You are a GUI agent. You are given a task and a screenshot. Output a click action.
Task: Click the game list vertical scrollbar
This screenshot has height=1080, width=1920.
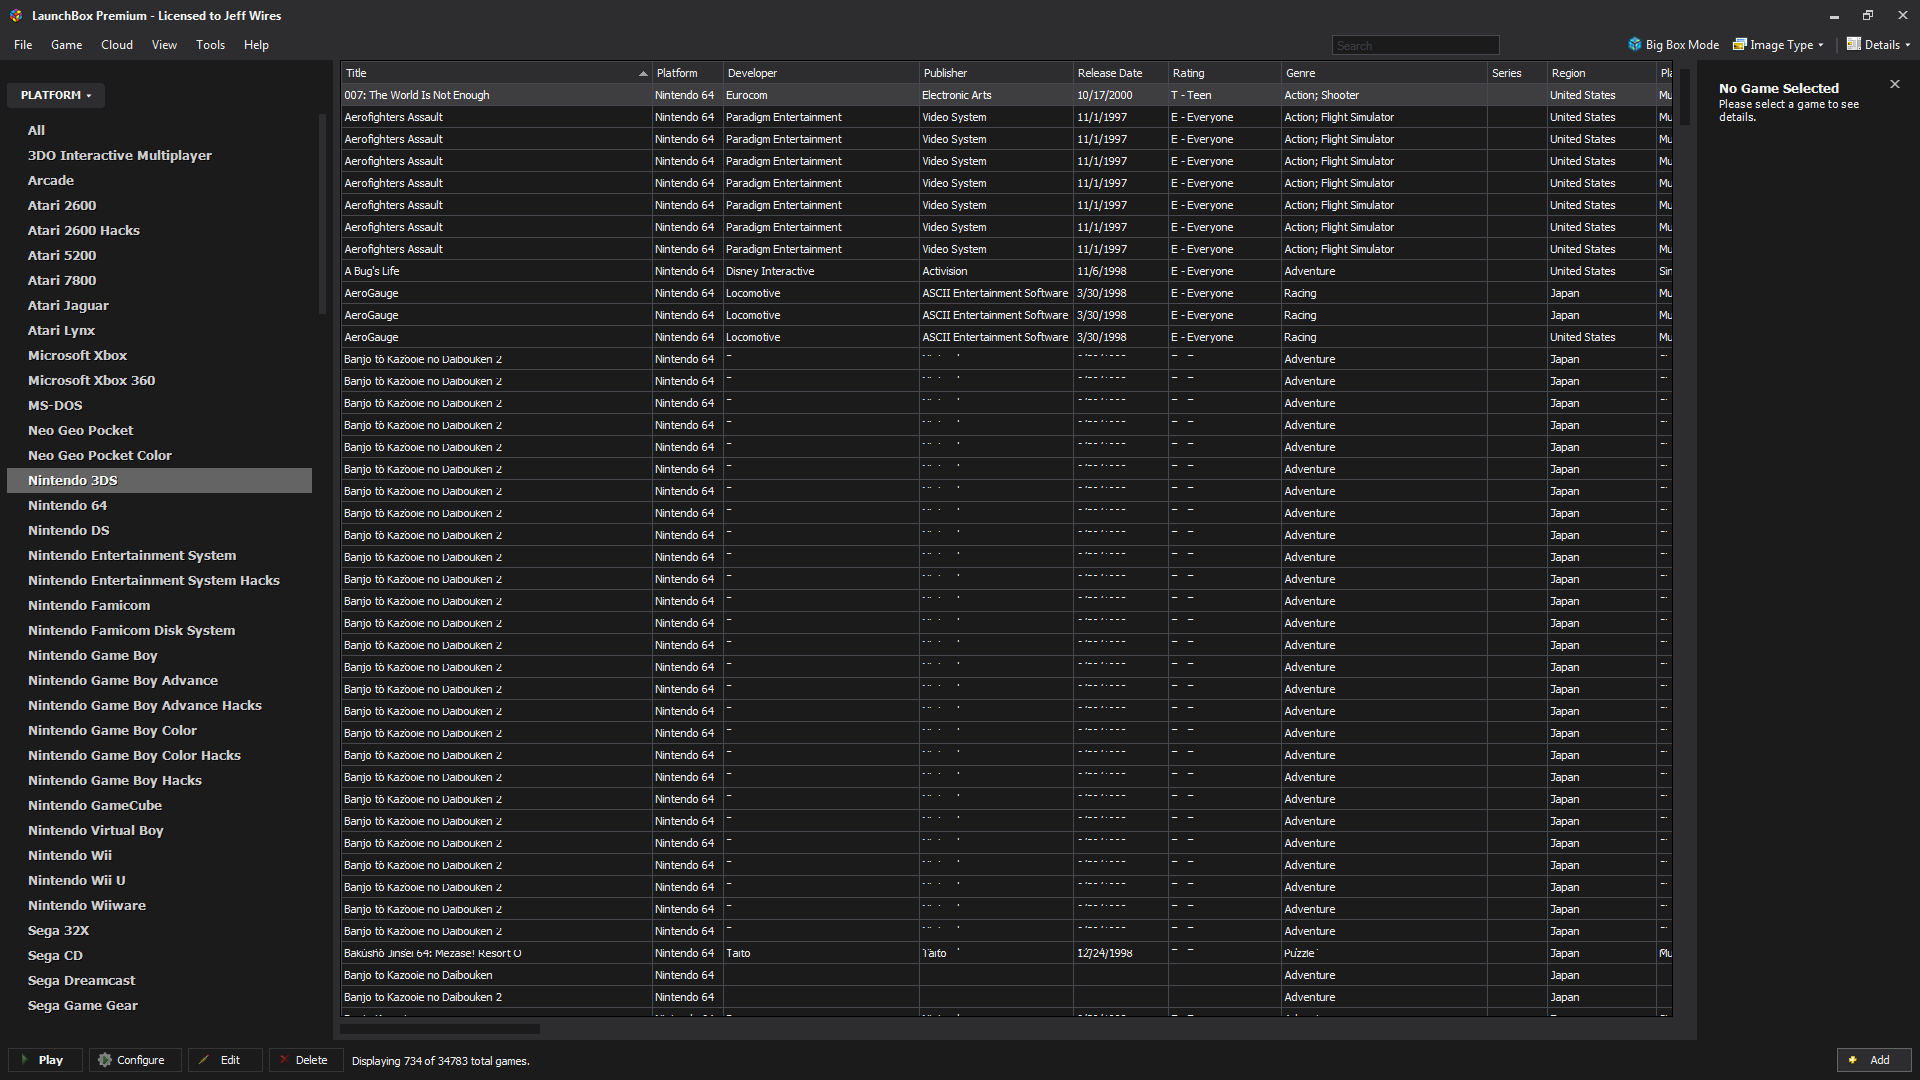tap(1685, 97)
